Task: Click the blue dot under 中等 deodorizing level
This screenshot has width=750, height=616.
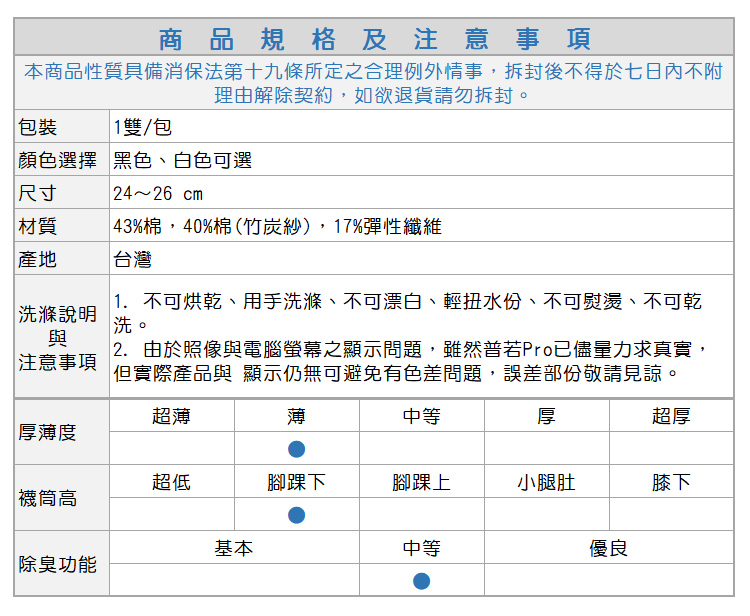Action: coord(421,581)
